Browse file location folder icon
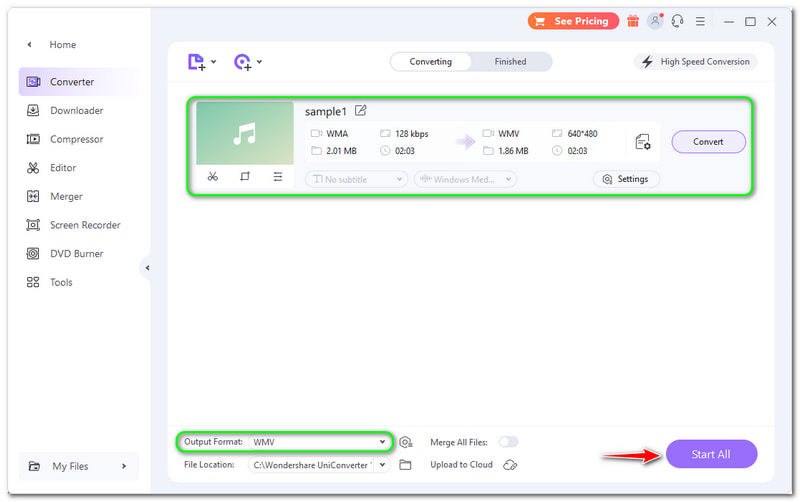Screen dimensions: 800x502 point(405,465)
